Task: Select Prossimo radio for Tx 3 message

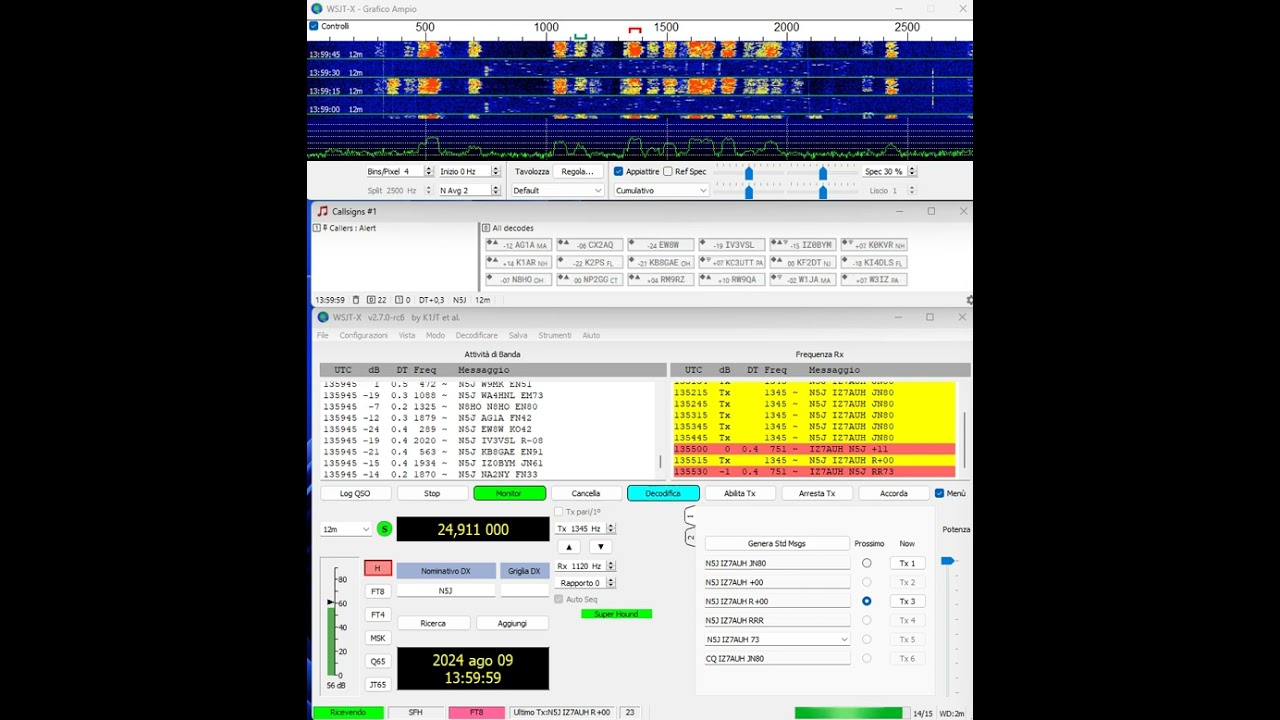Action: (x=866, y=601)
